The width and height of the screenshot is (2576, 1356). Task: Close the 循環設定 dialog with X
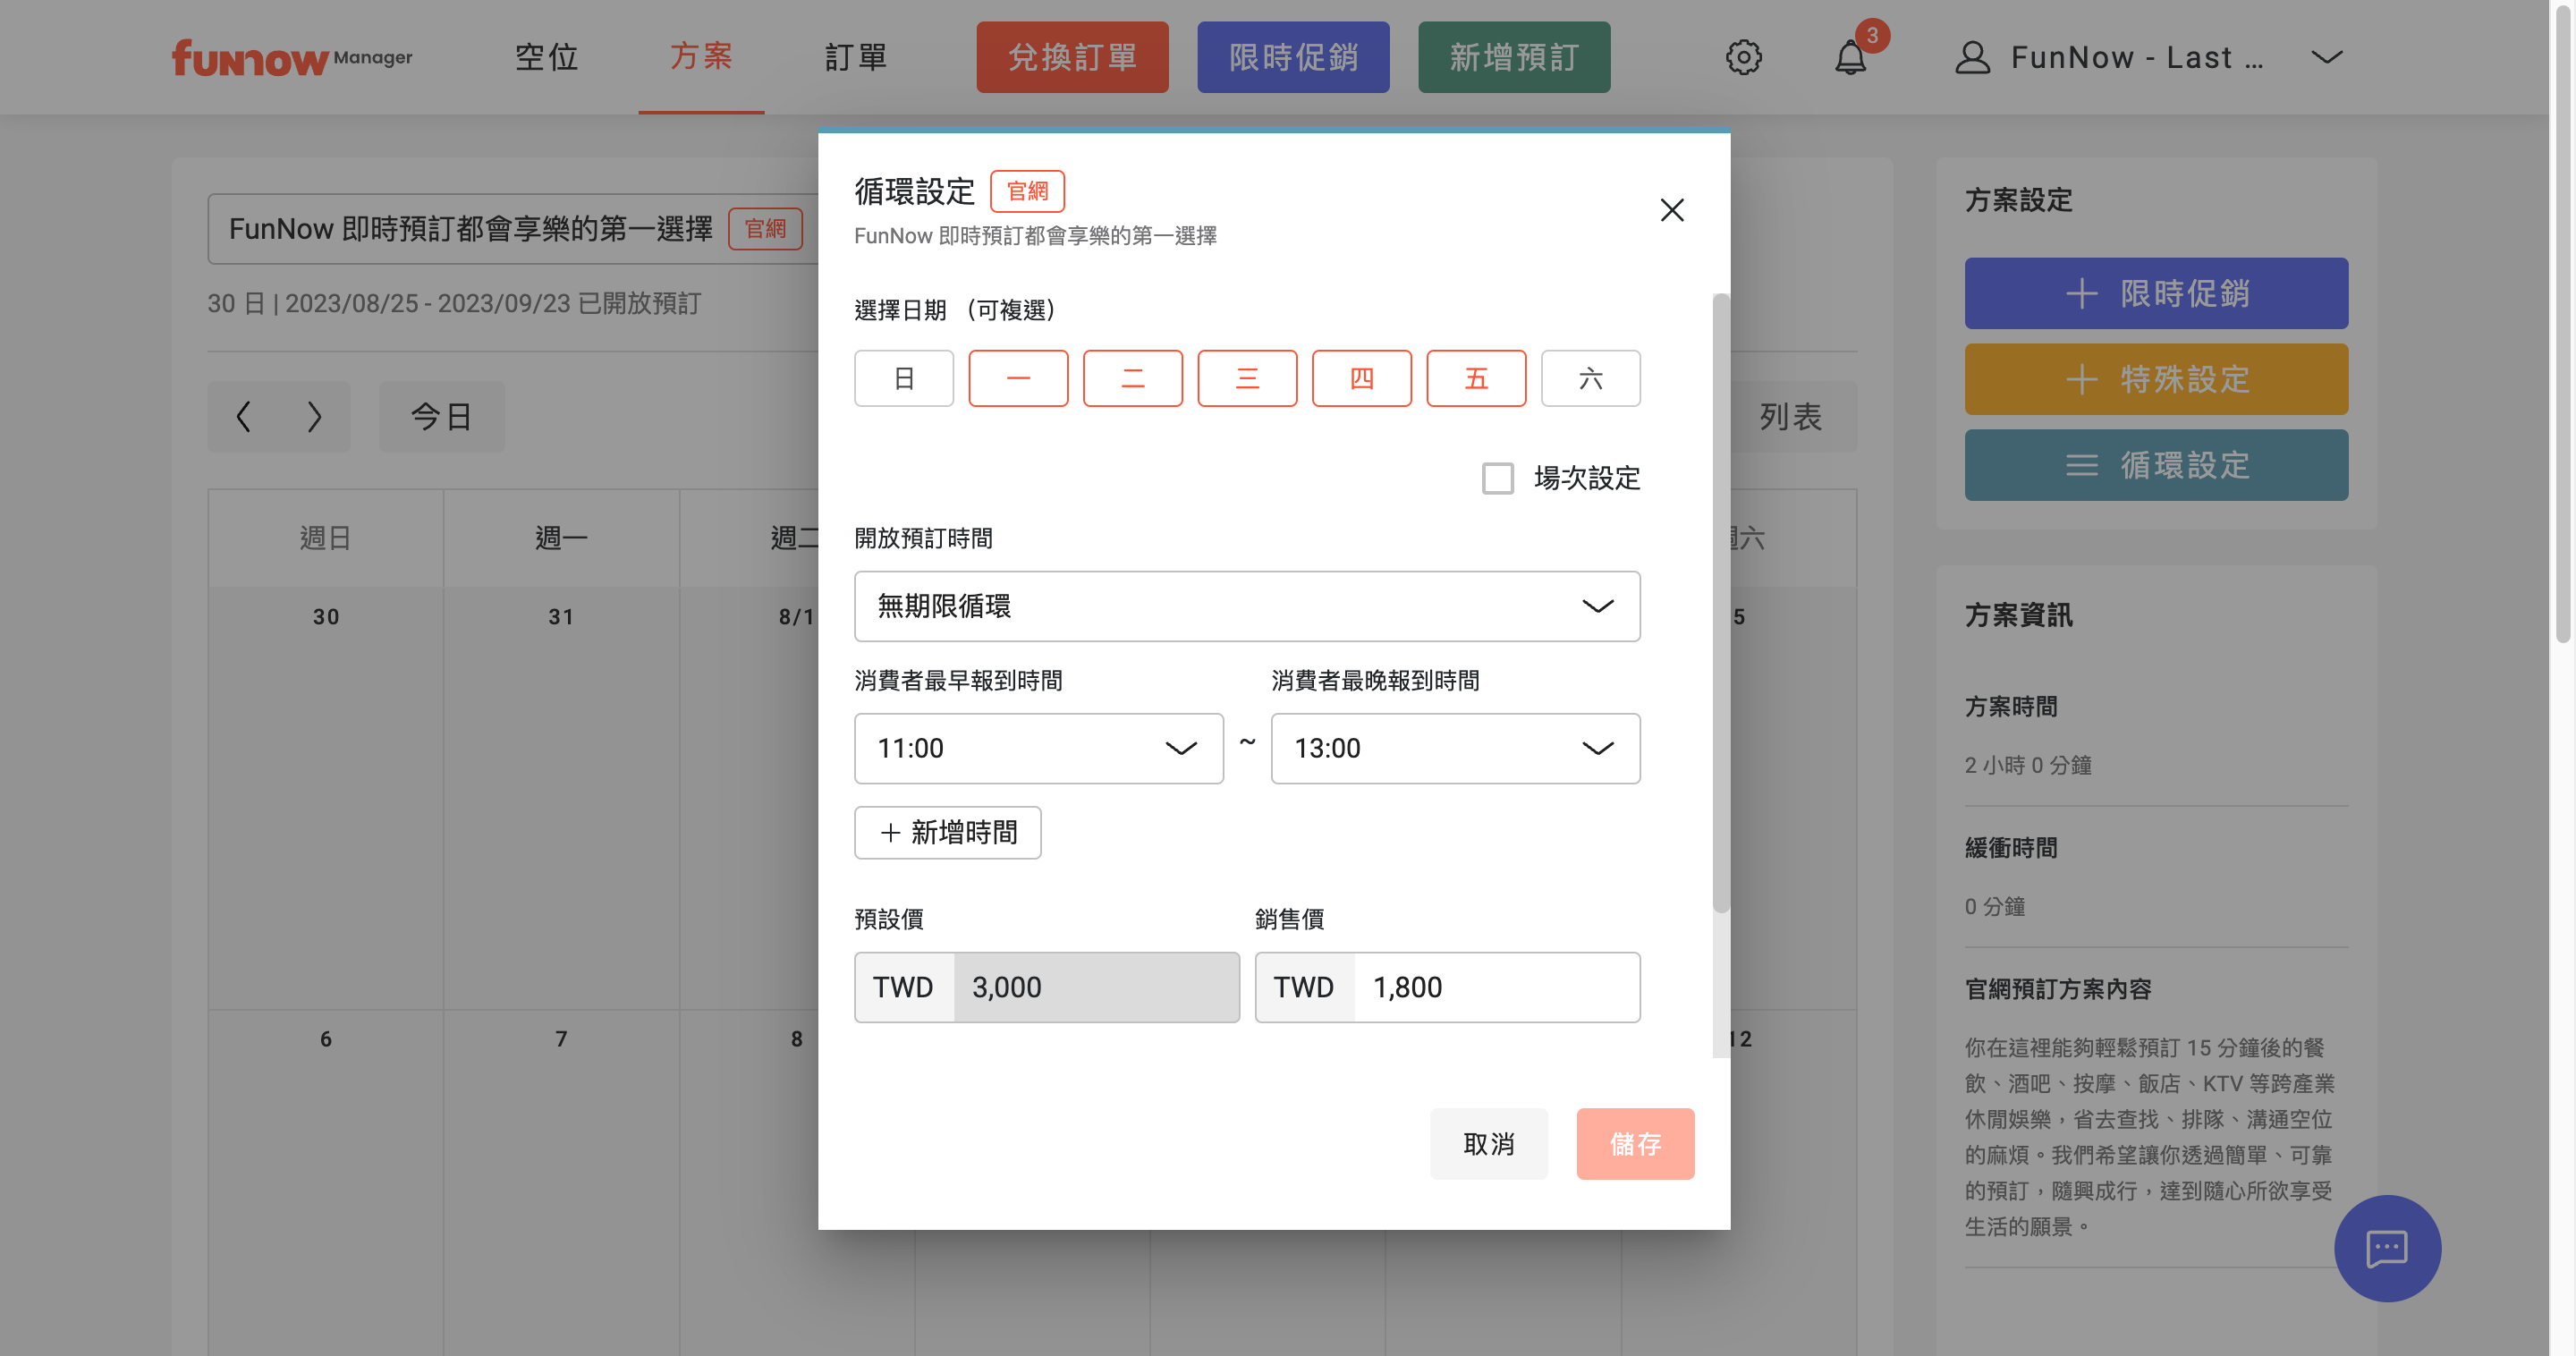(x=1672, y=210)
